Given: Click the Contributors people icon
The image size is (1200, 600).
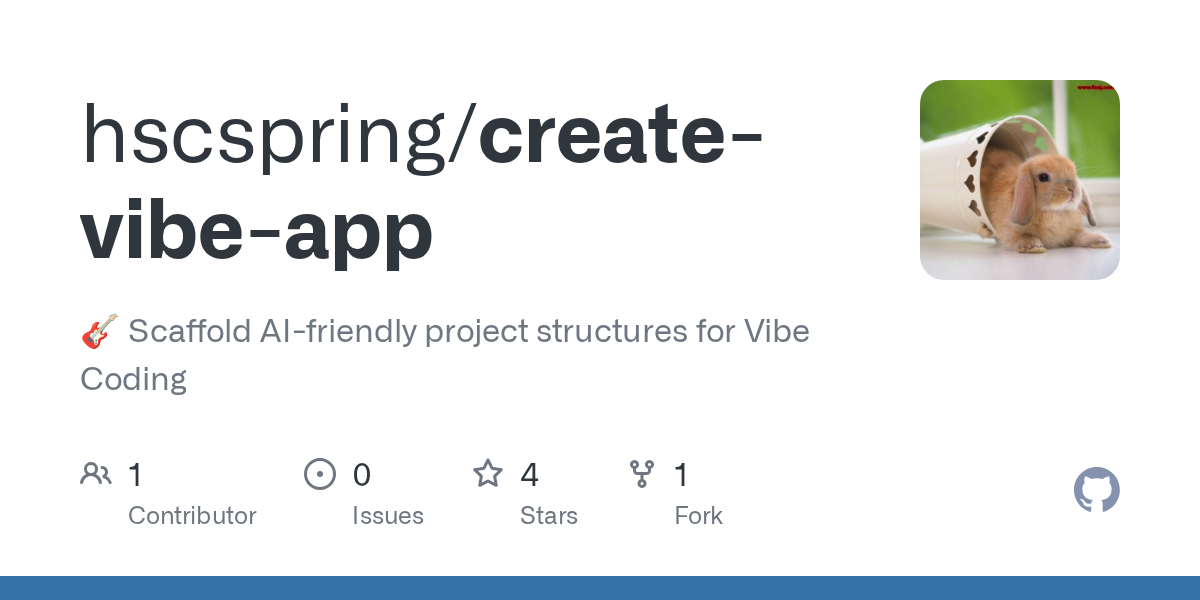Looking at the screenshot, I should (96, 473).
